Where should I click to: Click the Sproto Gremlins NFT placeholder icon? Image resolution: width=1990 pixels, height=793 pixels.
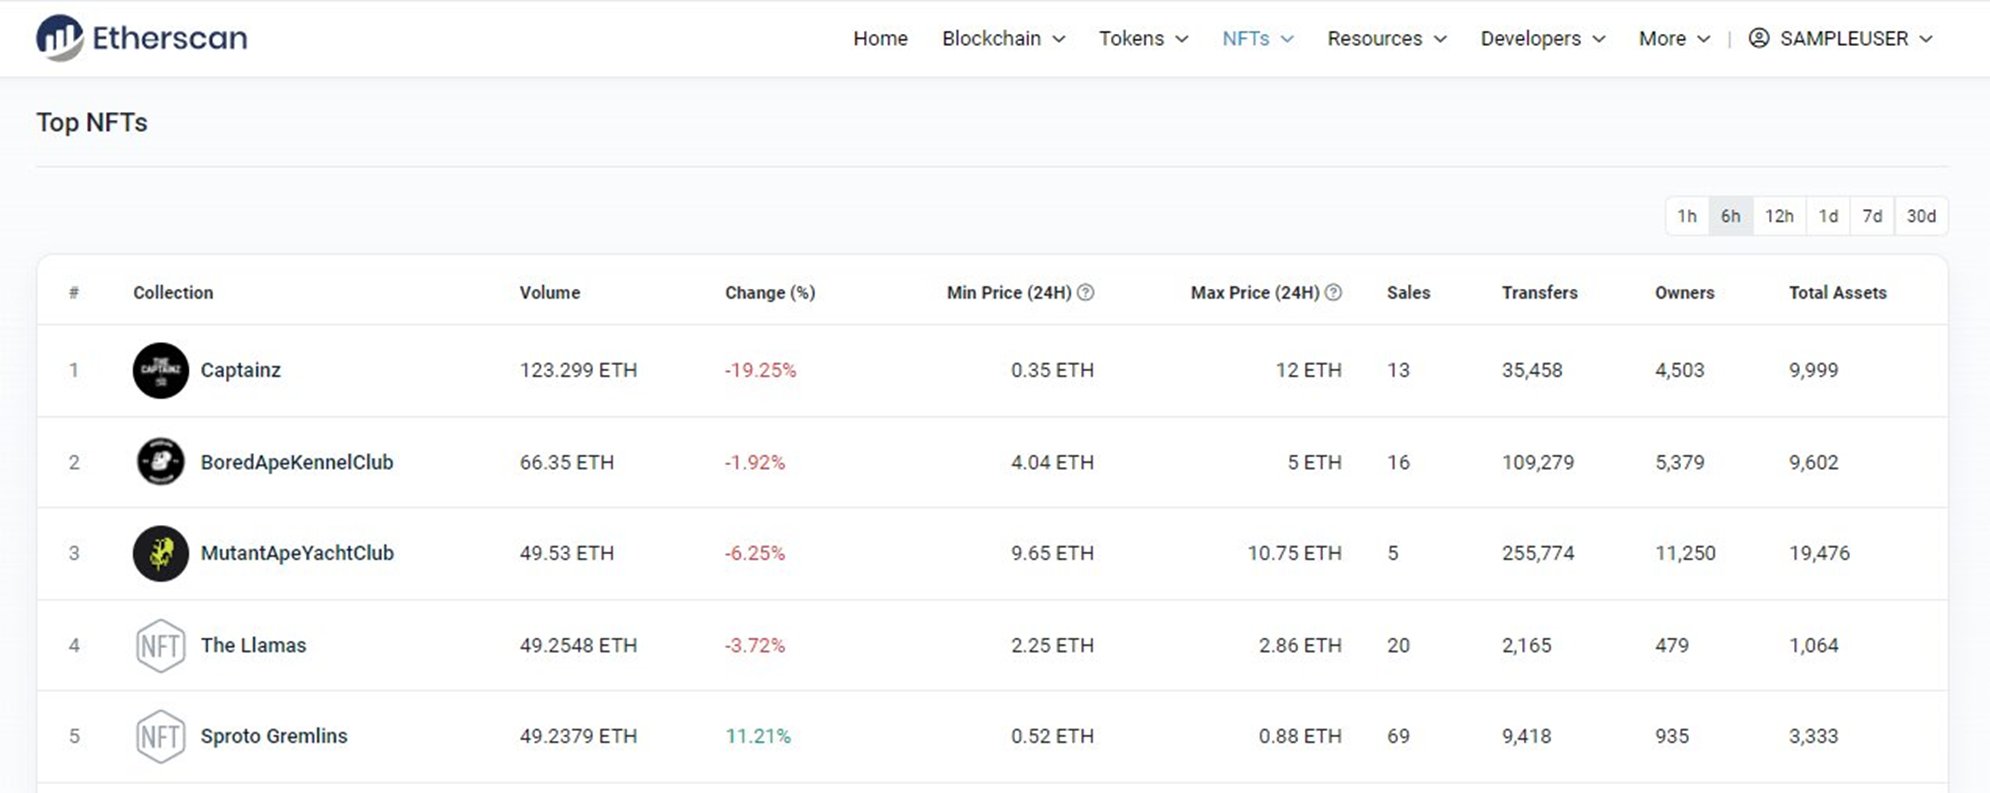pos(160,737)
